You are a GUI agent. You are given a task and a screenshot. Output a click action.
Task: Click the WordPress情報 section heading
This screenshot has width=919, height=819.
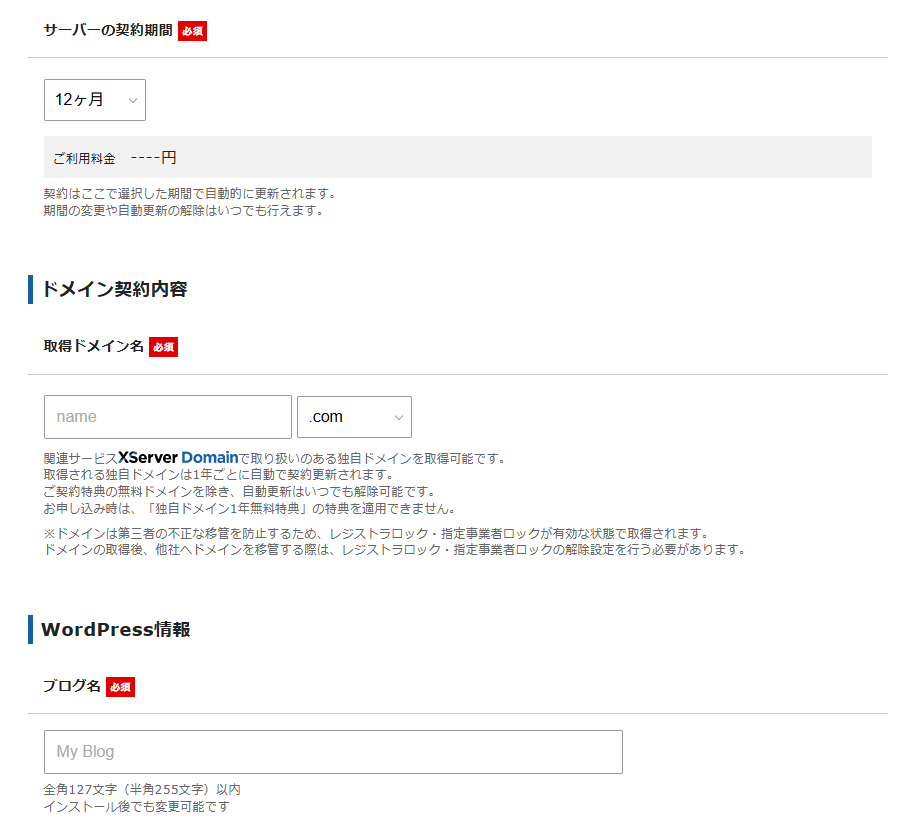point(115,630)
